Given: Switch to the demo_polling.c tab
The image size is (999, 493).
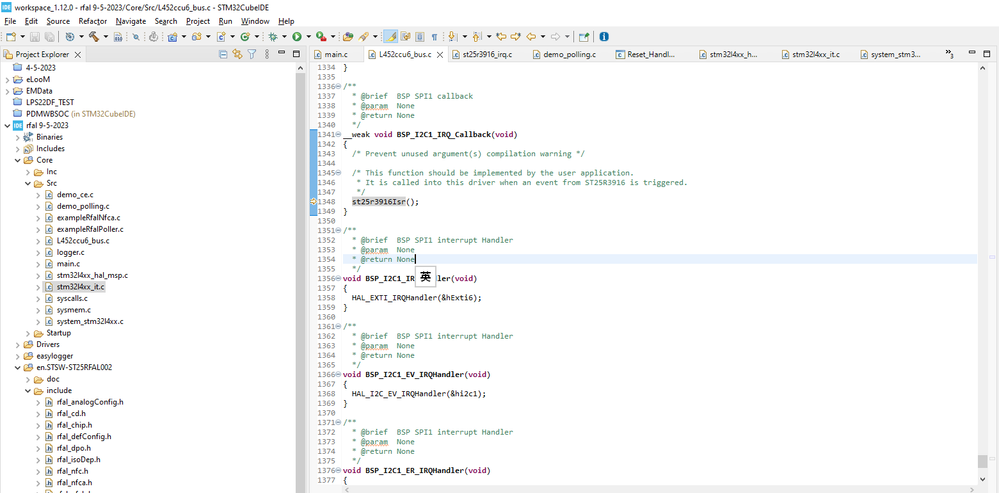Looking at the screenshot, I should (569, 55).
